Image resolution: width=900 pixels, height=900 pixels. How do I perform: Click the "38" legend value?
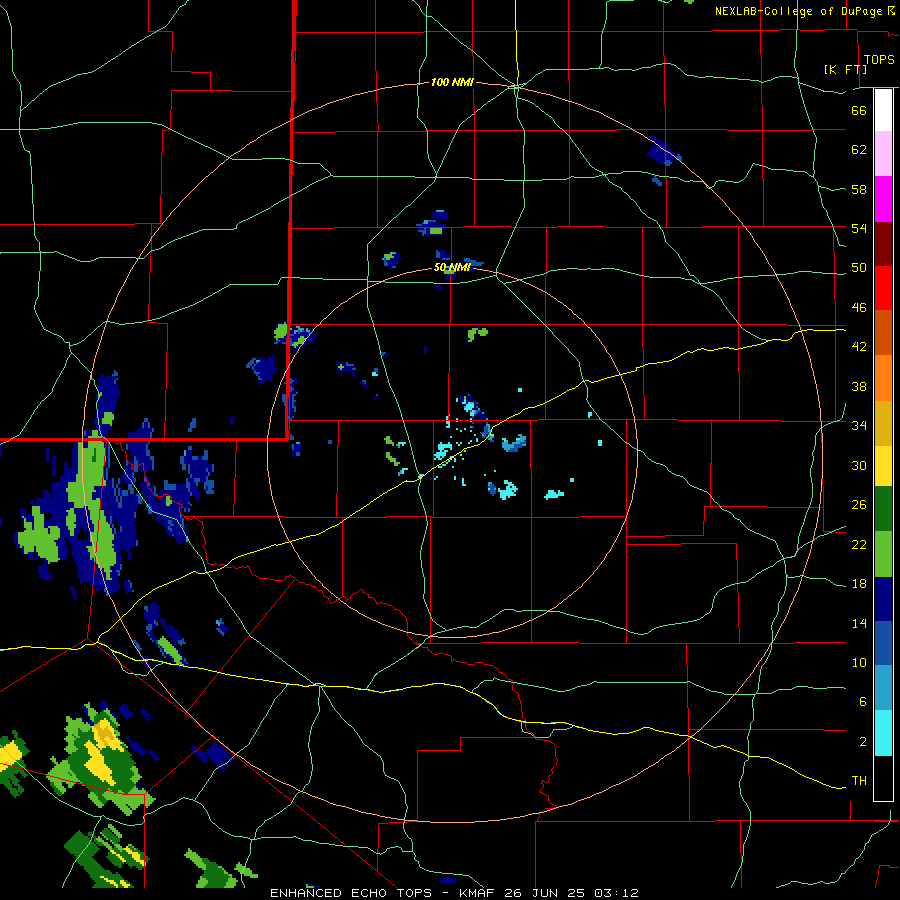pyautogui.click(x=859, y=386)
